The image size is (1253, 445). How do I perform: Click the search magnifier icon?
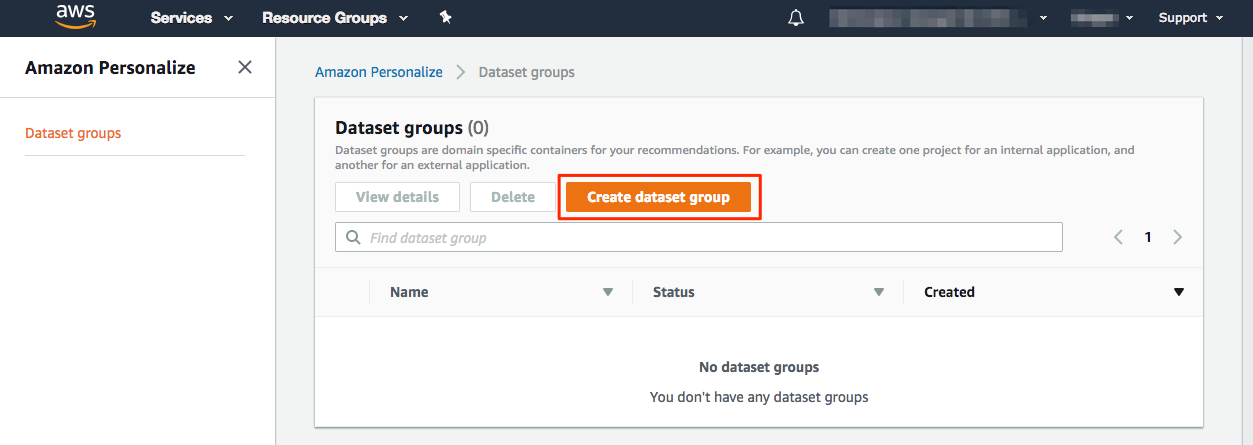coord(352,238)
